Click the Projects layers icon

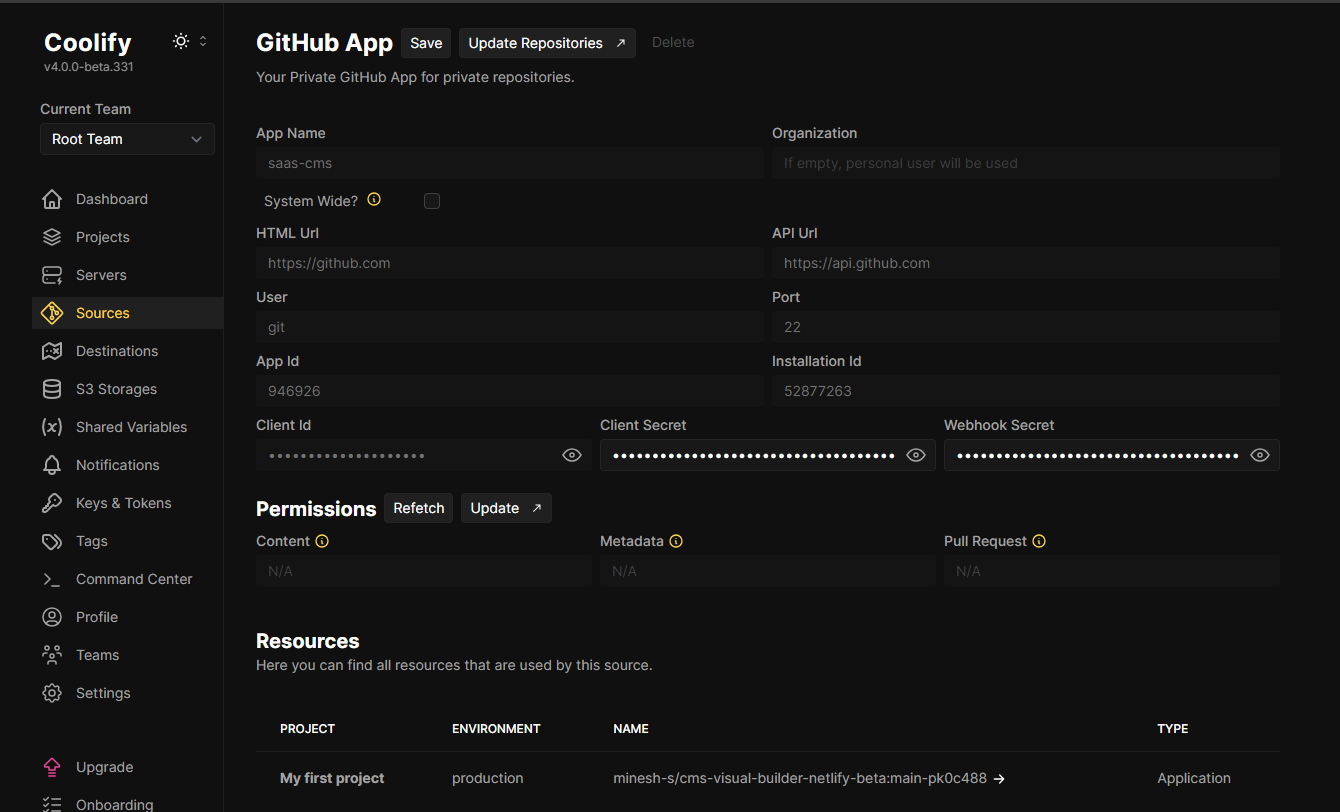coord(52,237)
